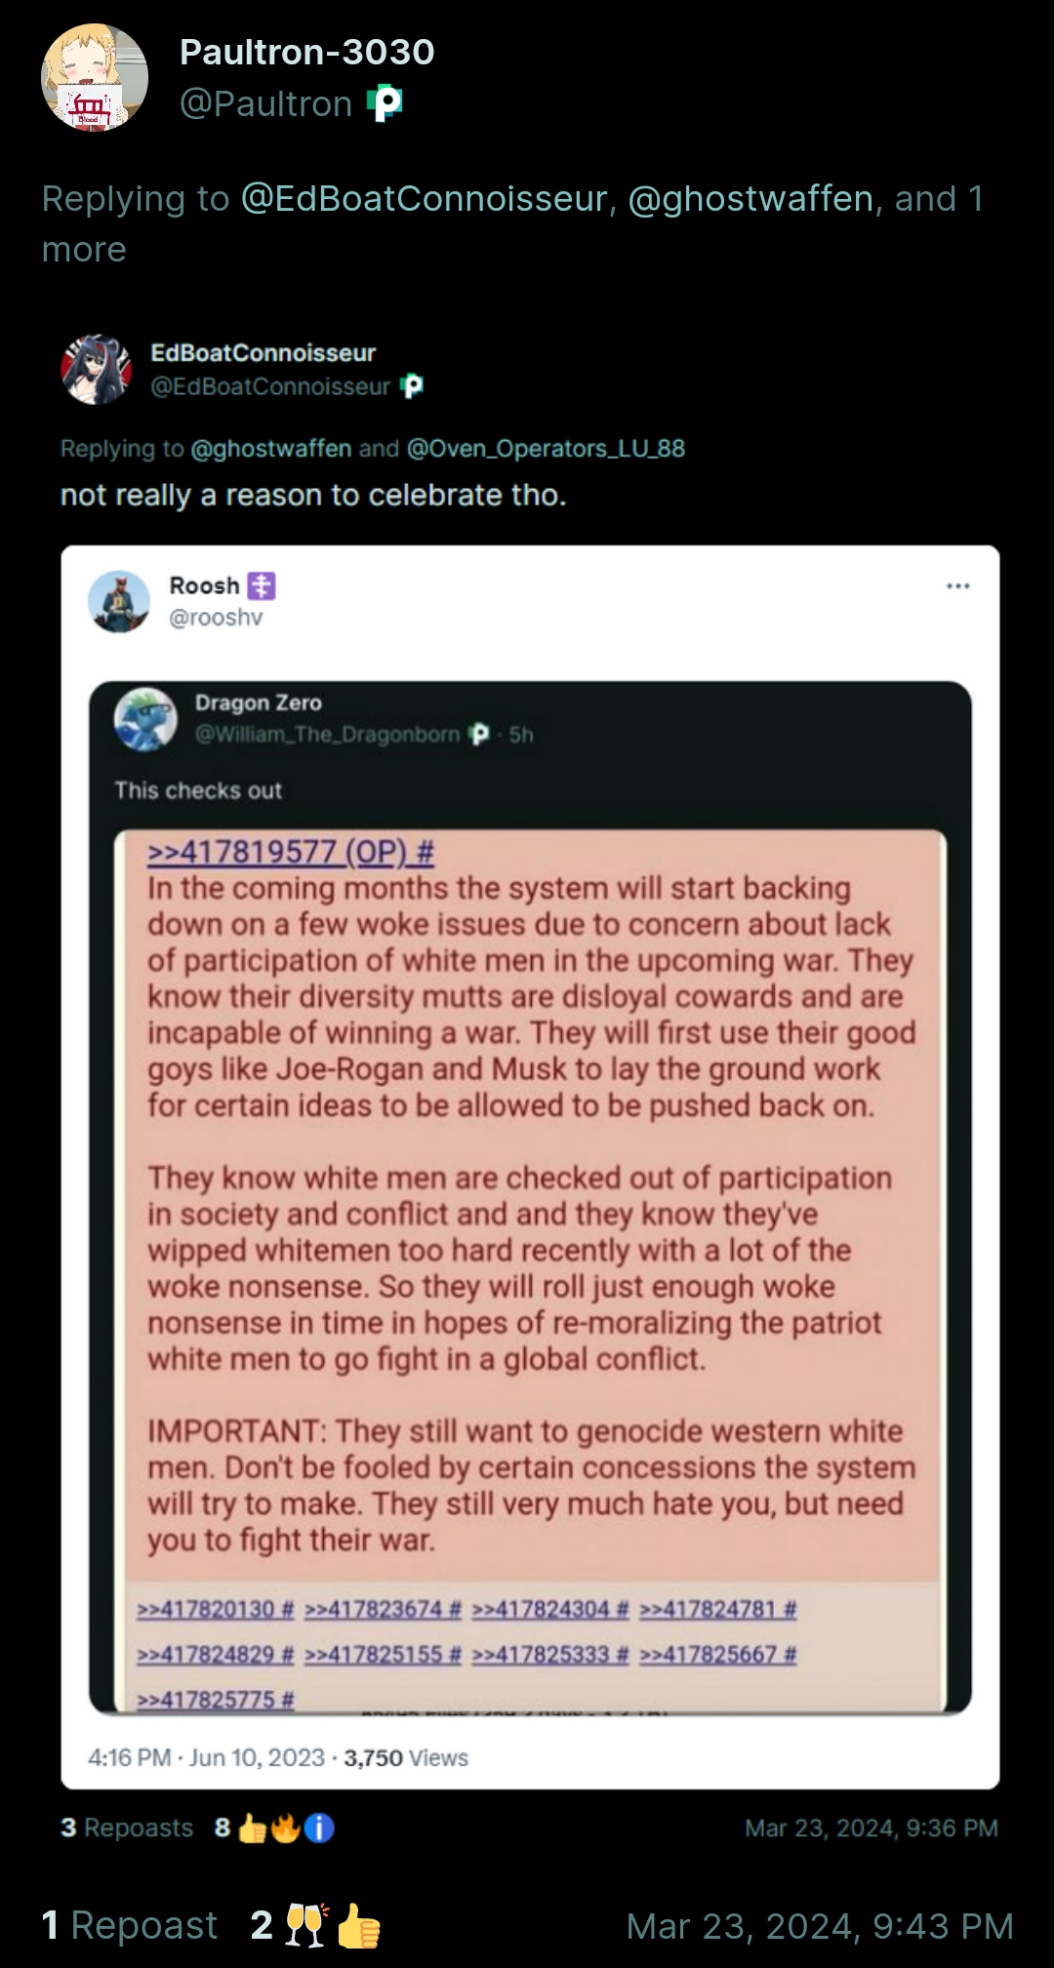Open the three-dot menu on Roosh's post

958,586
